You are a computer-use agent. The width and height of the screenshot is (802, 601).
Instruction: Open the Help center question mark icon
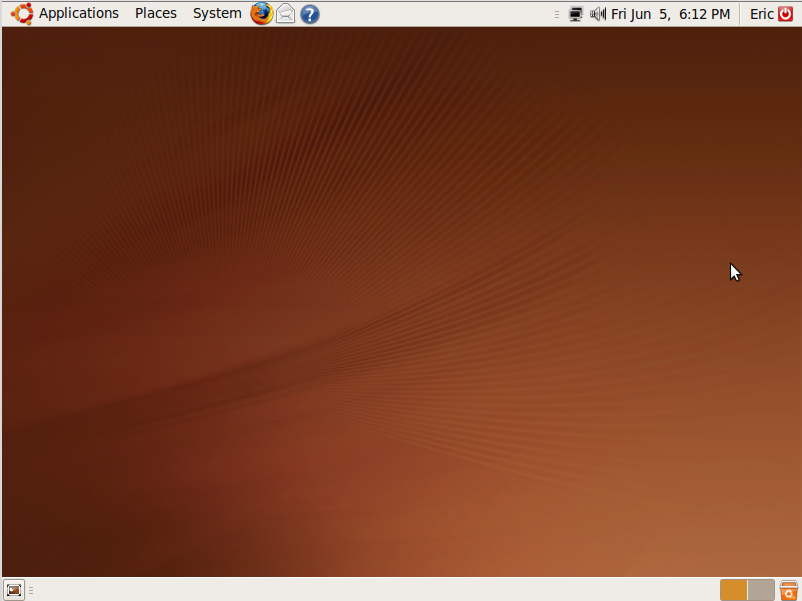[x=309, y=14]
